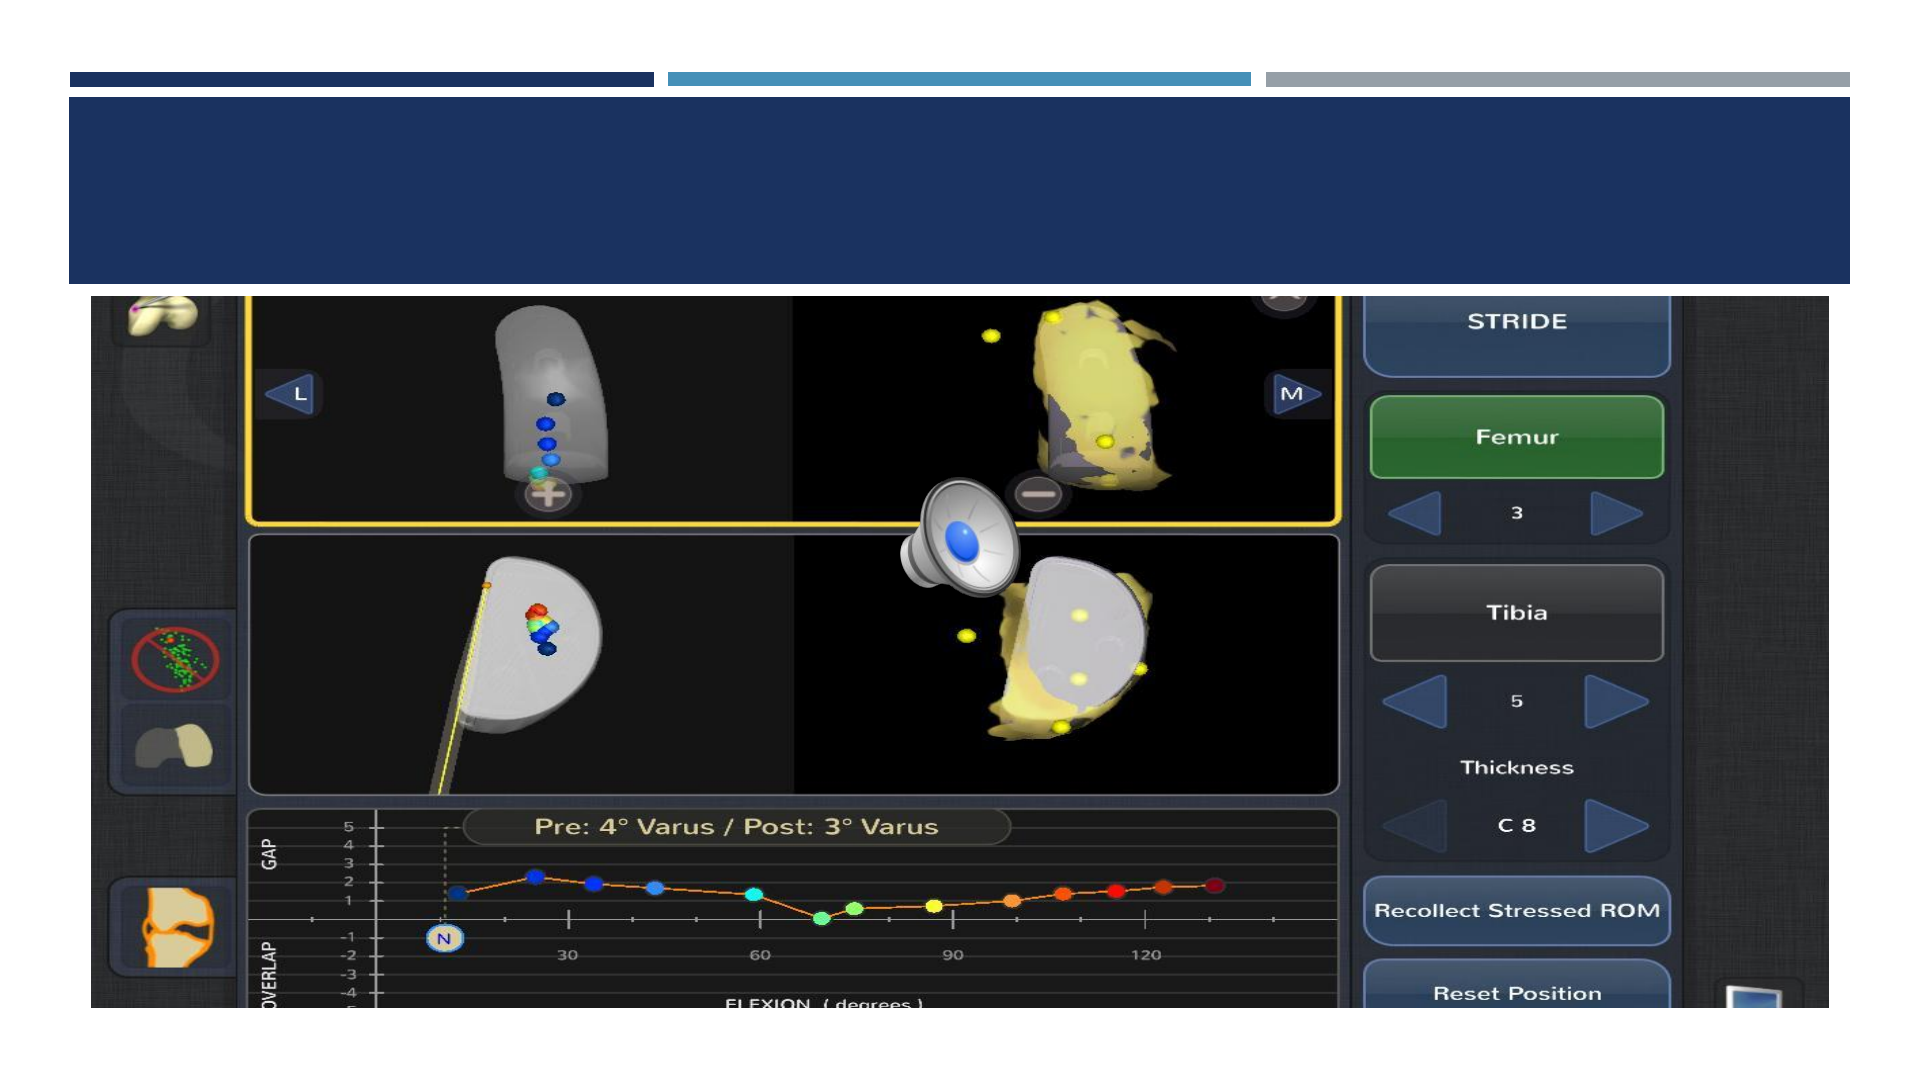The width and height of the screenshot is (1920, 1080).
Task: Open the knee joint view icon
Action: 179,927
